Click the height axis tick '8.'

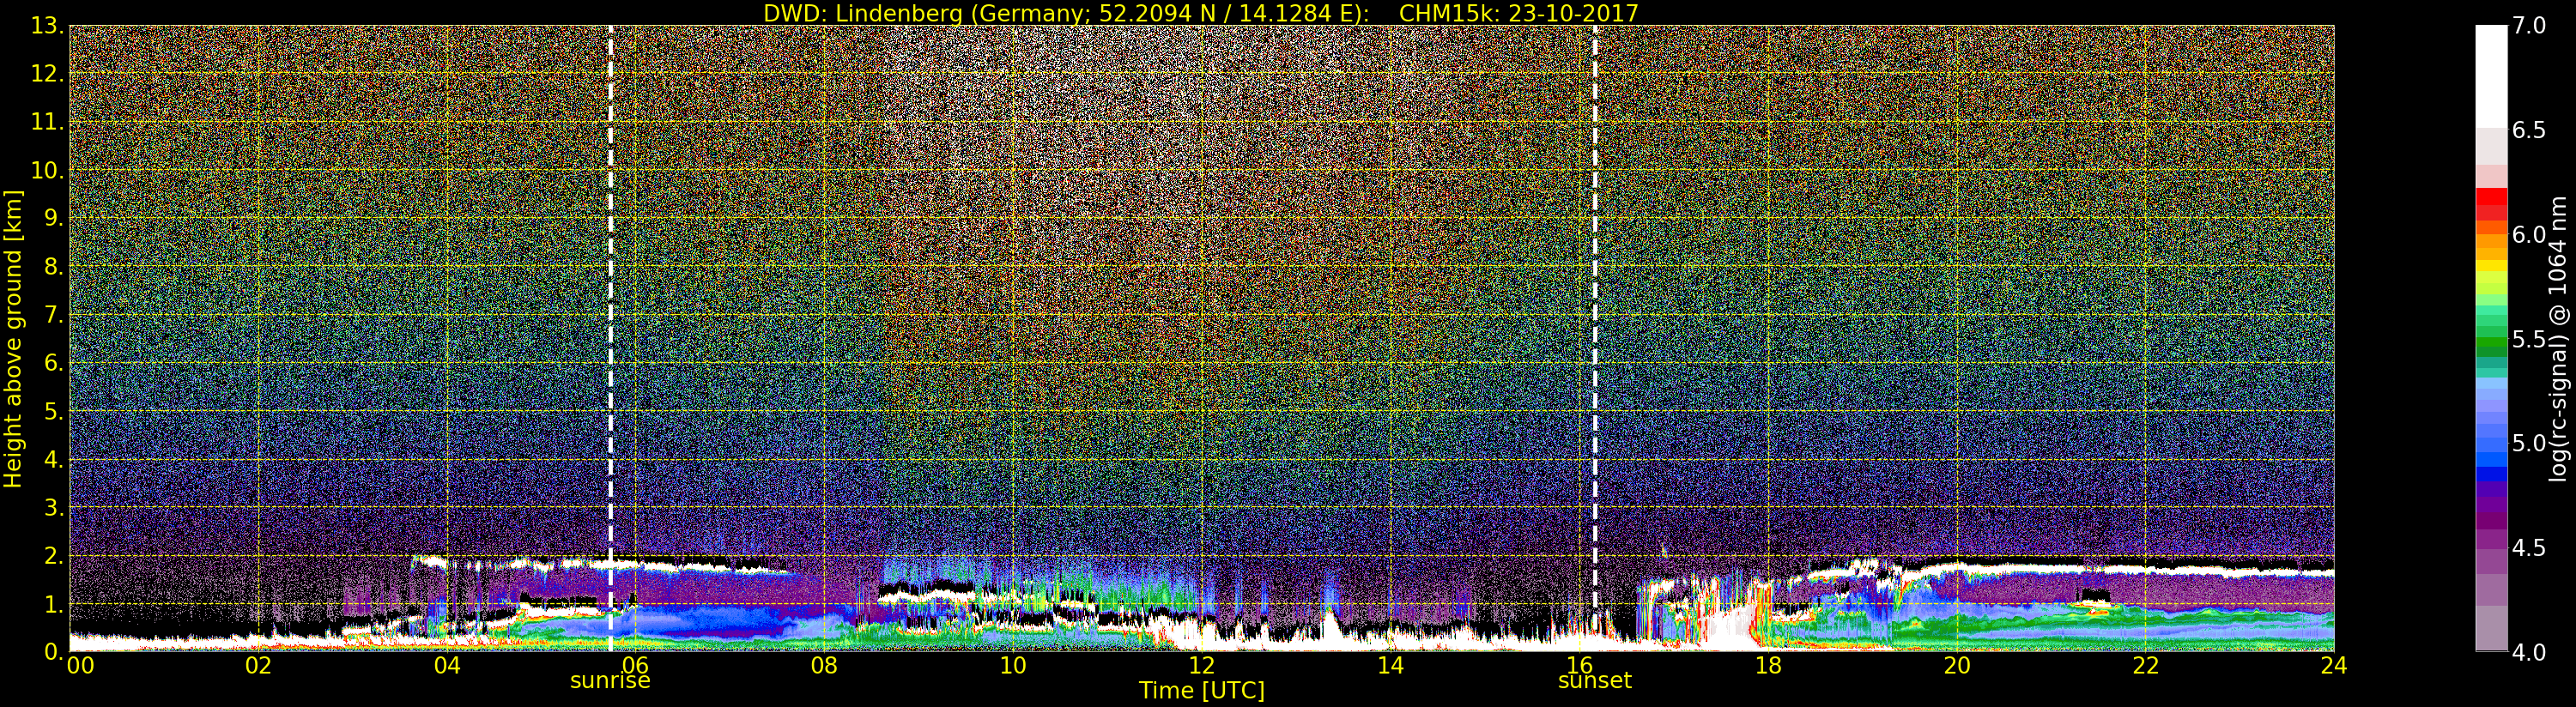(x=53, y=267)
